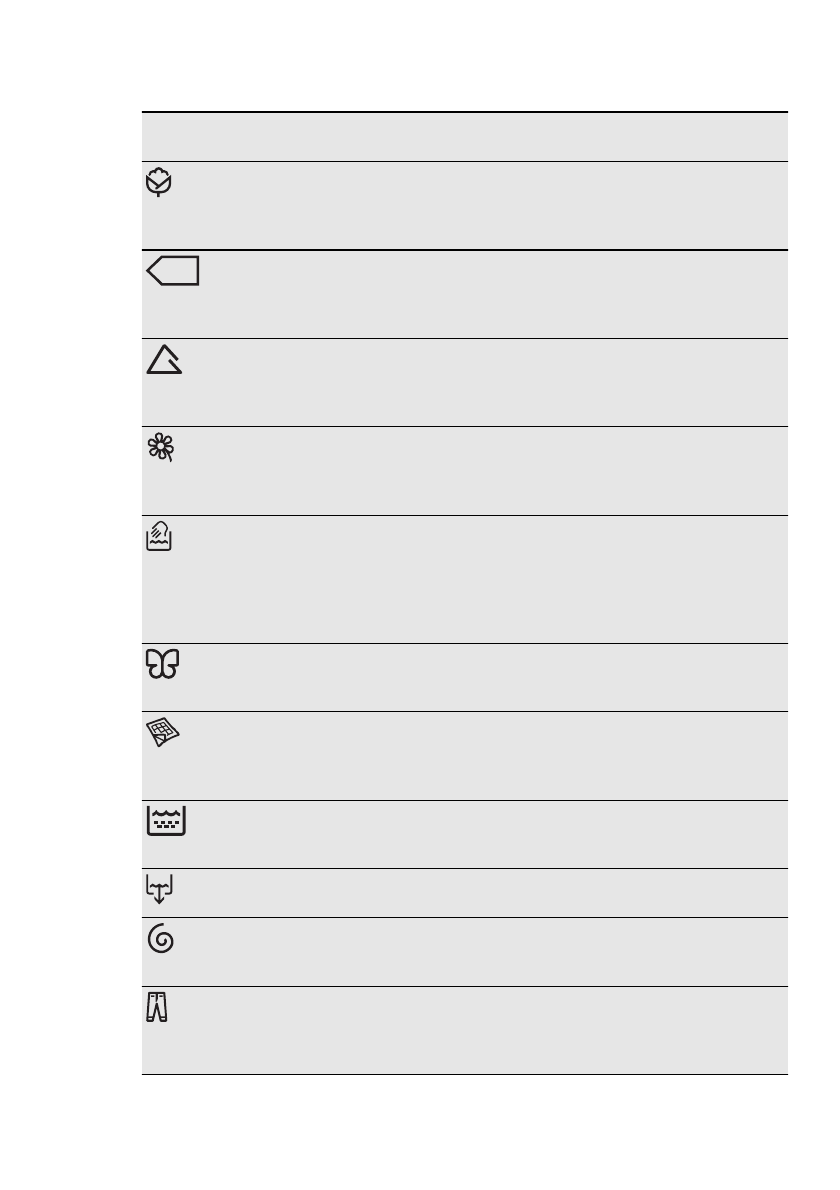
Task: Click empty cell beside the duvet icon
Action: [480, 755]
